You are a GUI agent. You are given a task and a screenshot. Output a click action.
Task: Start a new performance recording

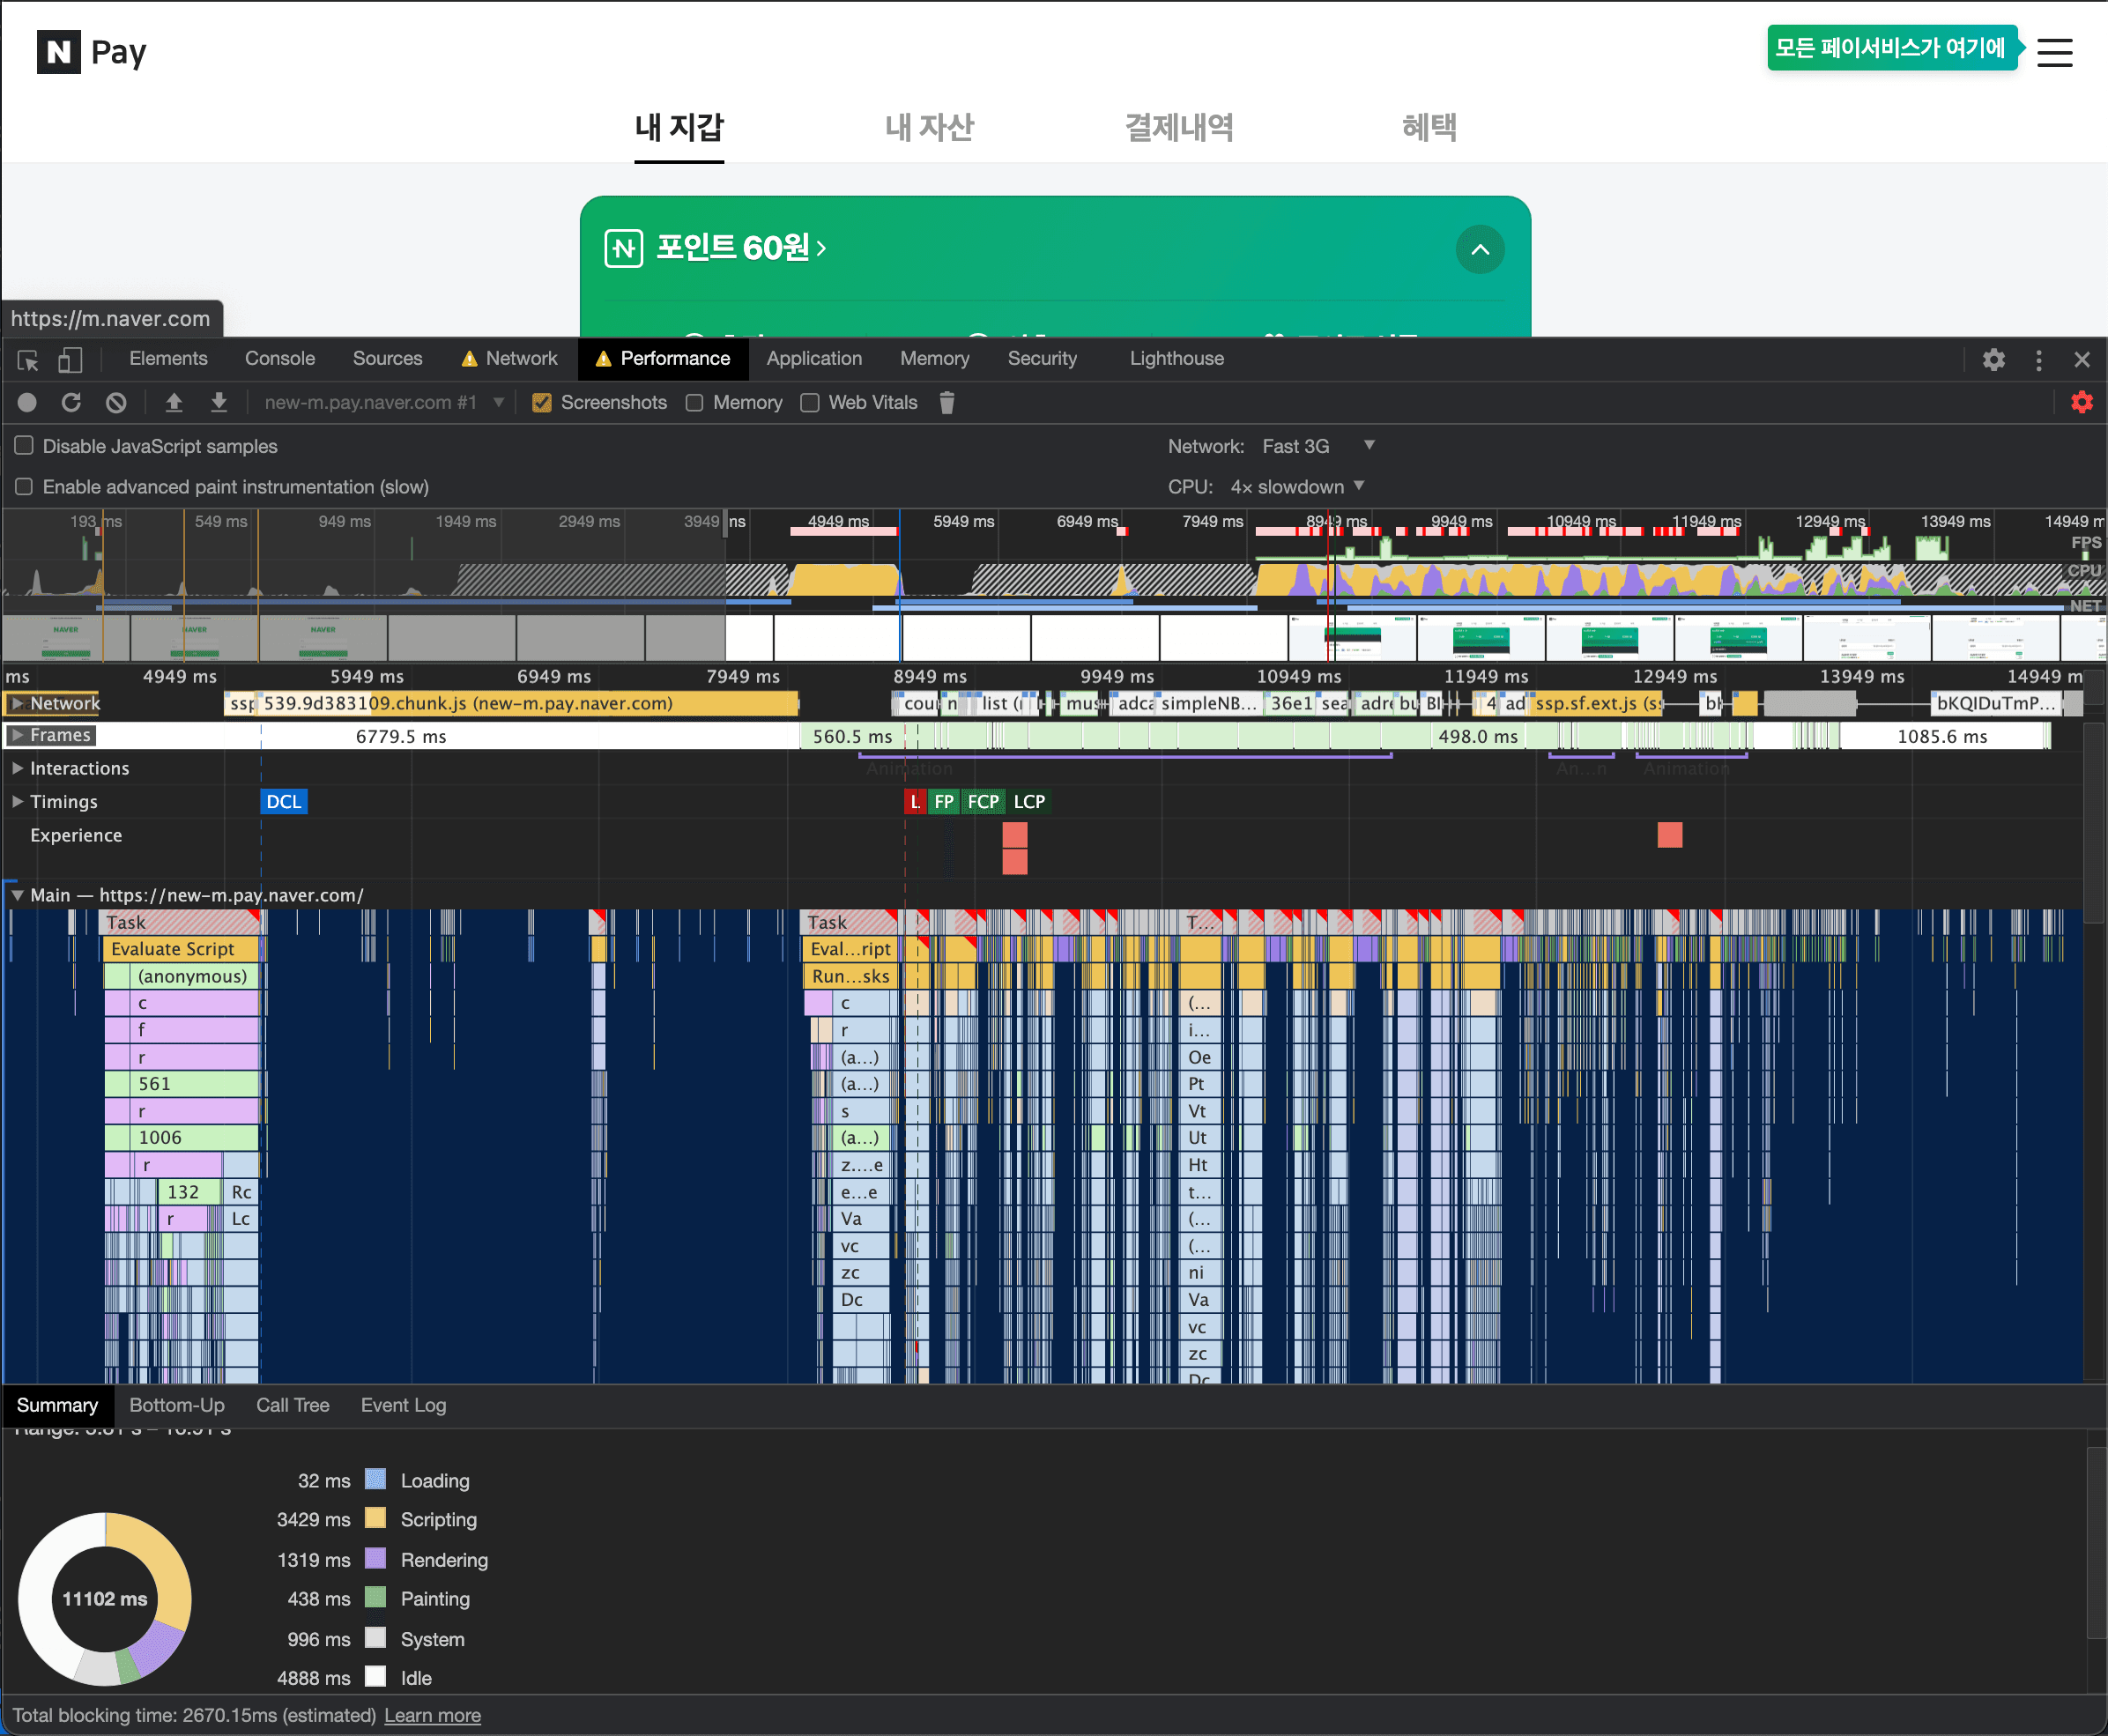27,402
